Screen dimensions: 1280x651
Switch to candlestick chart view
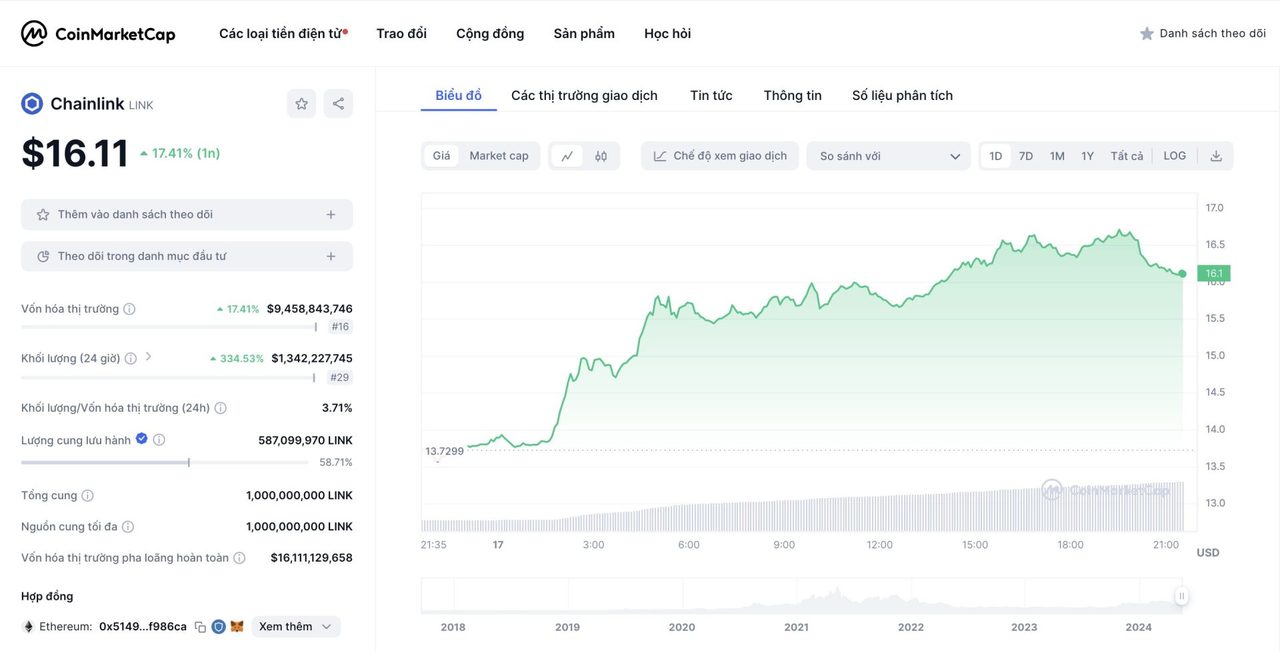point(601,156)
